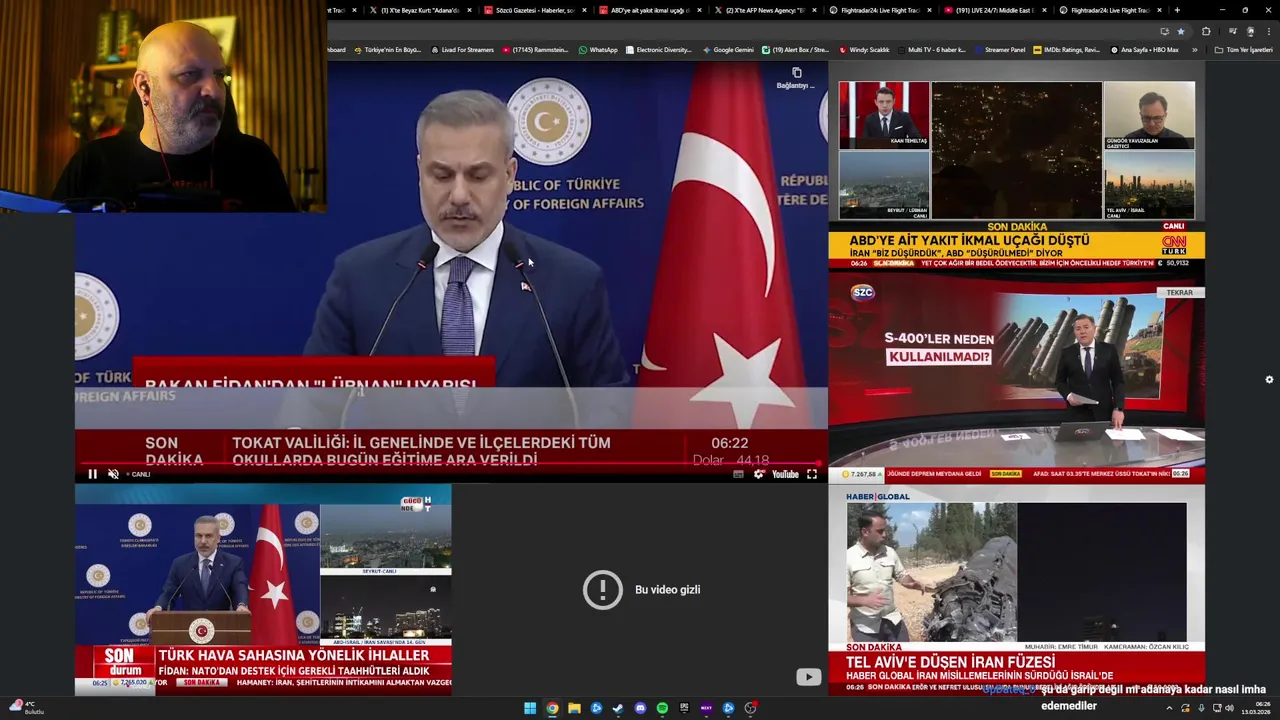
Task: Switch to the LIVE 24/7 Middle East tab
Action: click(994, 10)
